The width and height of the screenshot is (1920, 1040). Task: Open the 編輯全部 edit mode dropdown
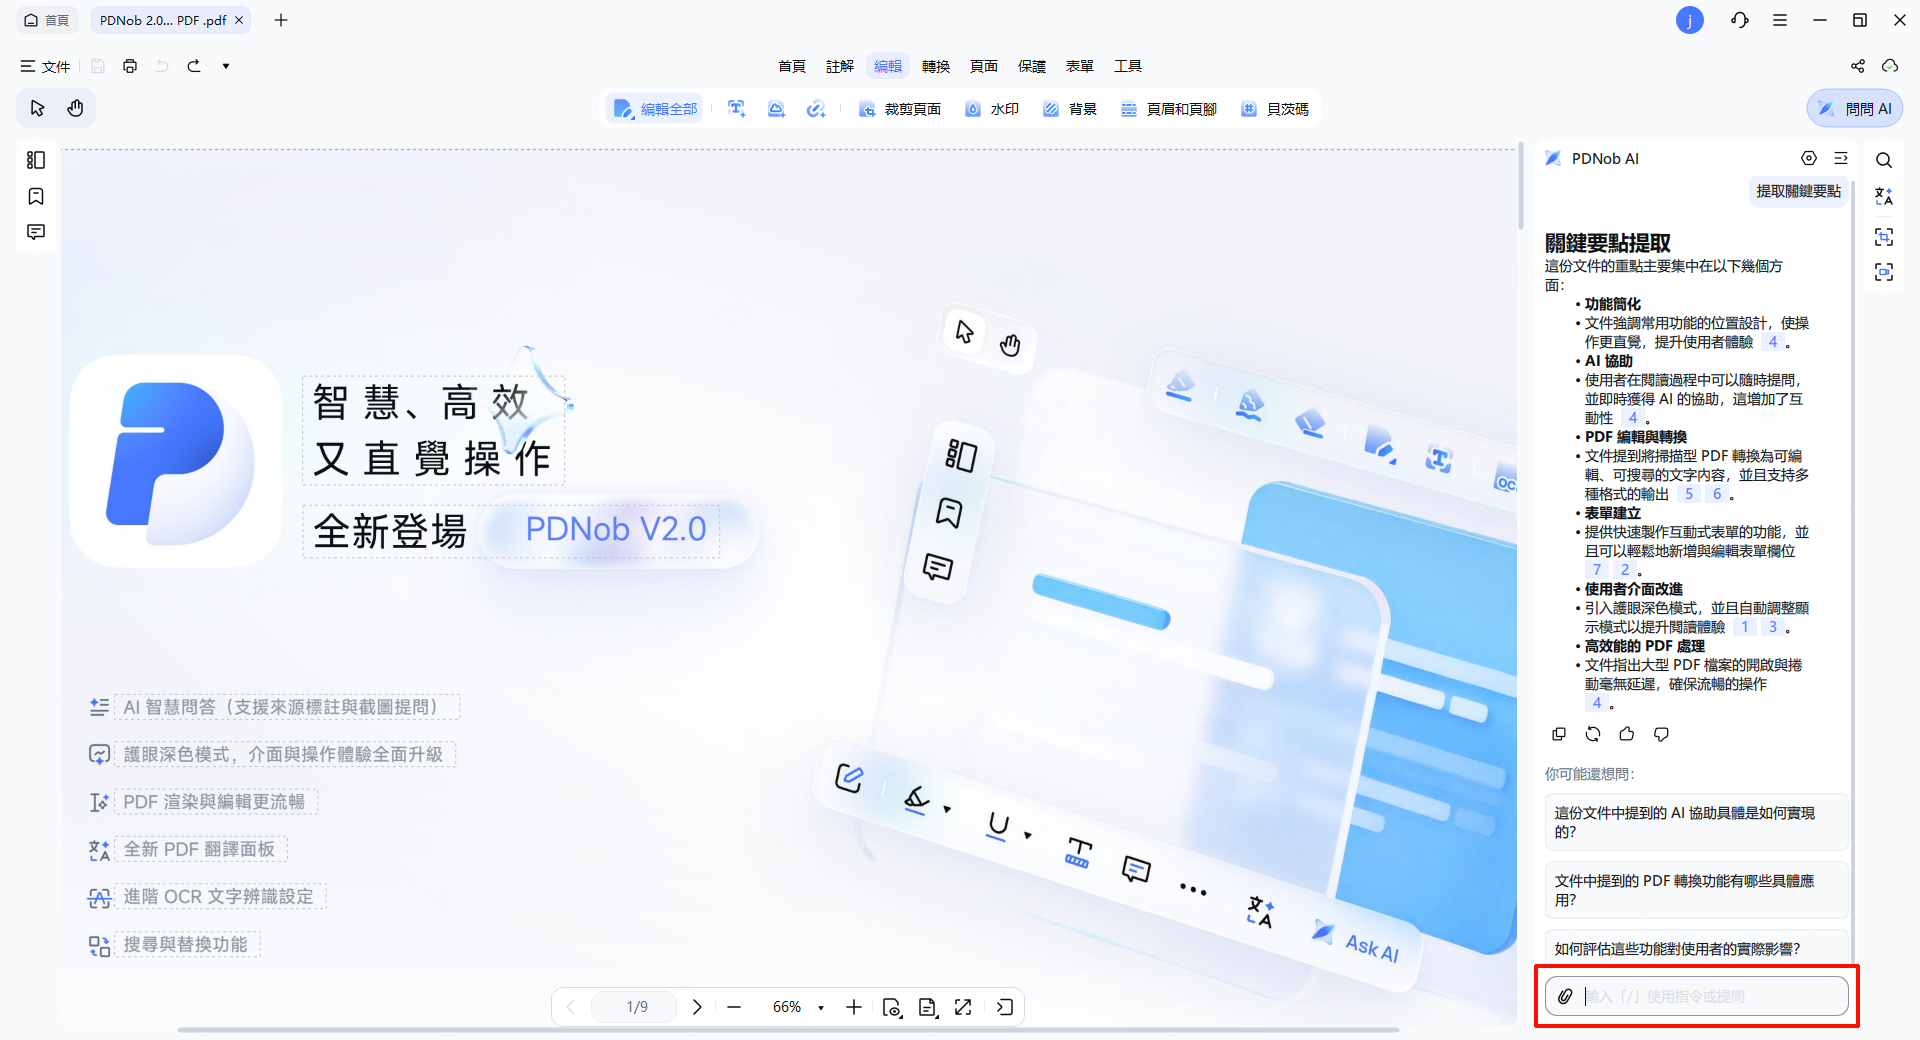point(655,109)
